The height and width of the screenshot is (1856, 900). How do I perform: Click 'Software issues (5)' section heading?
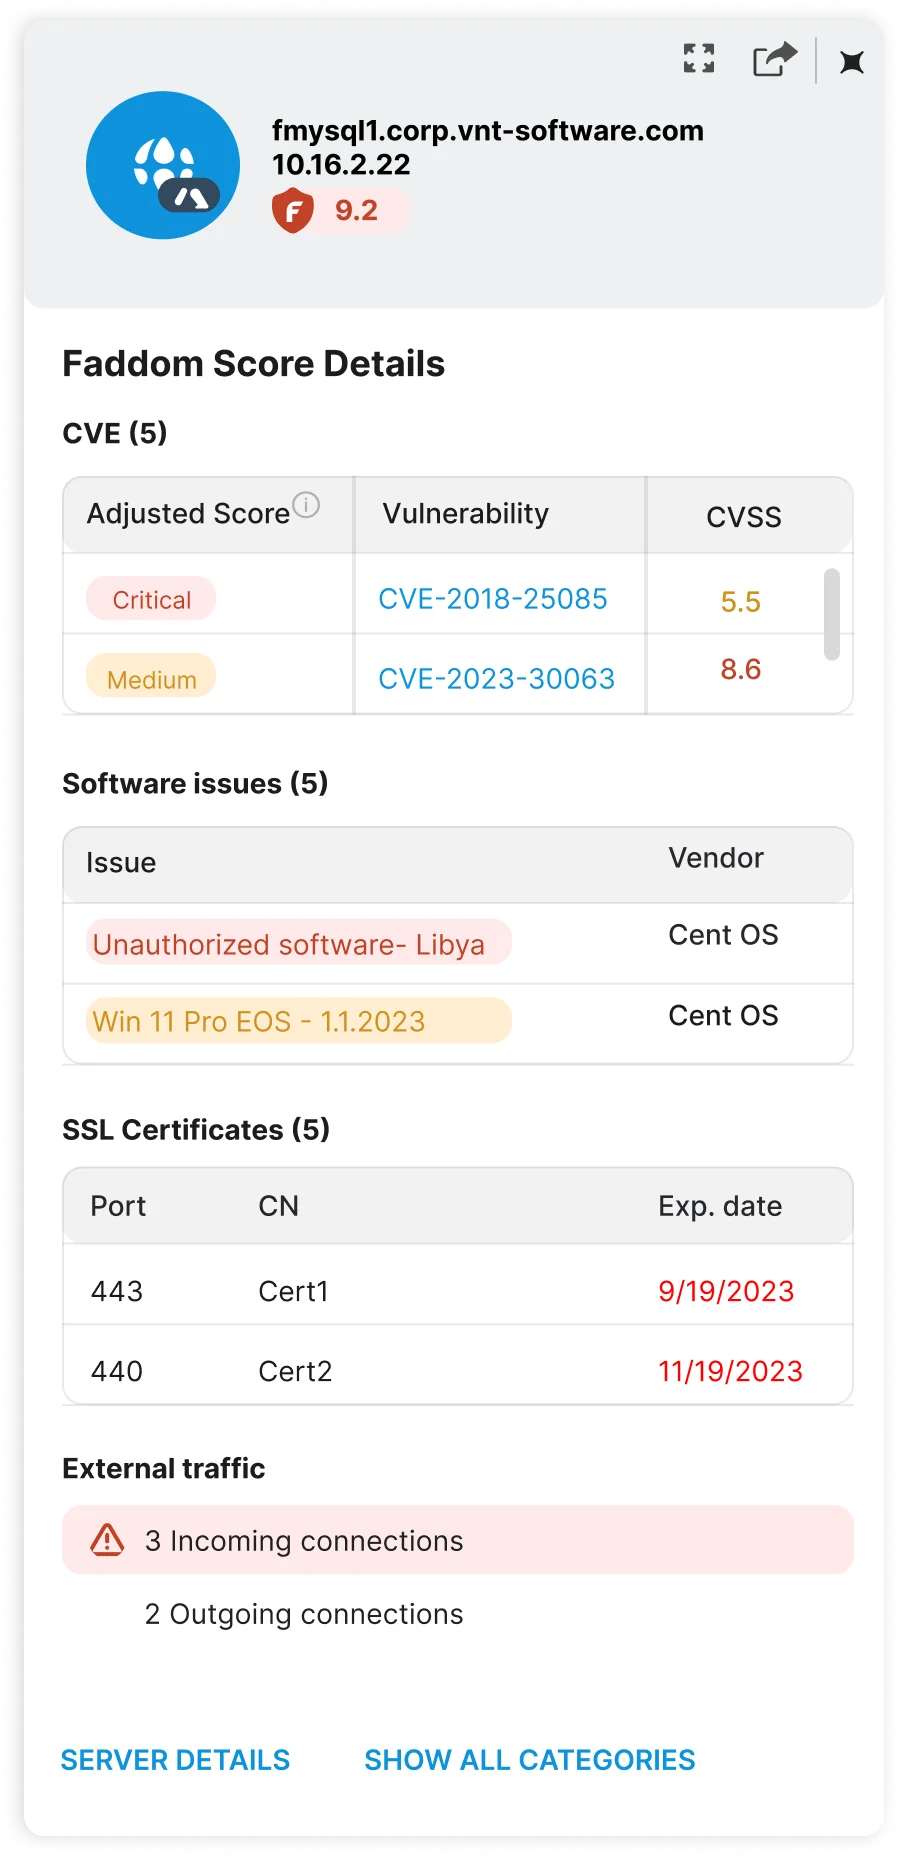pos(195,783)
